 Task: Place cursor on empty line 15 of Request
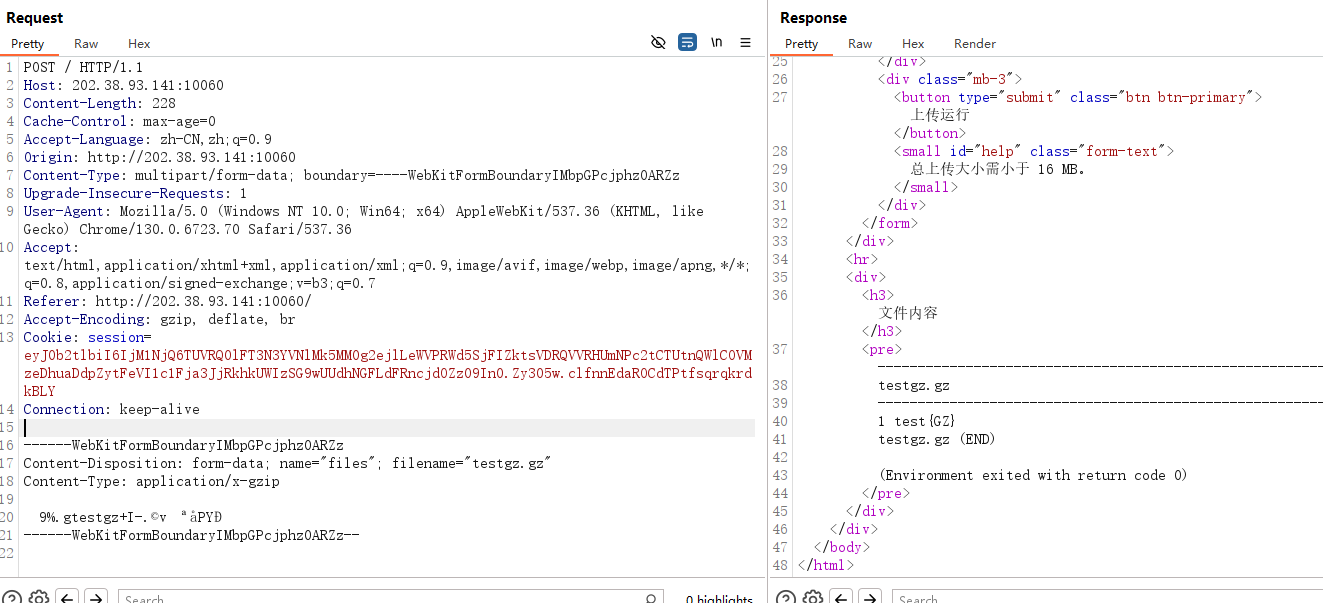point(390,428)
